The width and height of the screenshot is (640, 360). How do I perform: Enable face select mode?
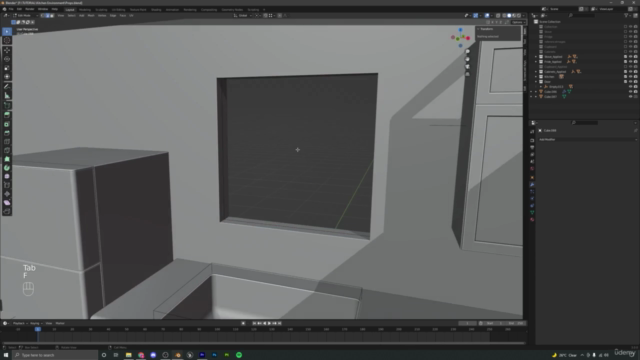[52, 16]
